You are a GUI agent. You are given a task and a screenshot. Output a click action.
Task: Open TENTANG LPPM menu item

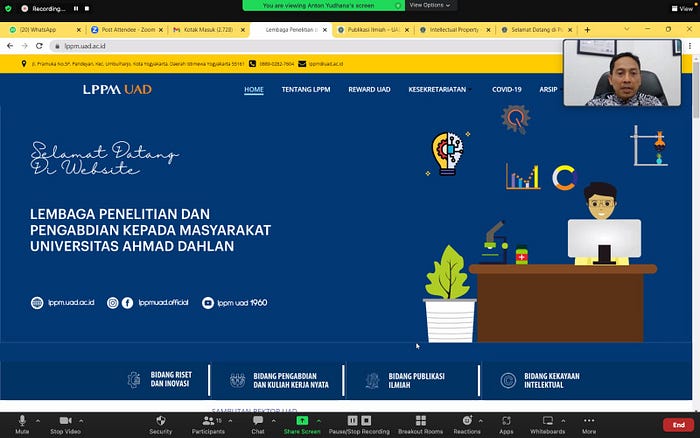pyautogui.click(x=306, y=89)
